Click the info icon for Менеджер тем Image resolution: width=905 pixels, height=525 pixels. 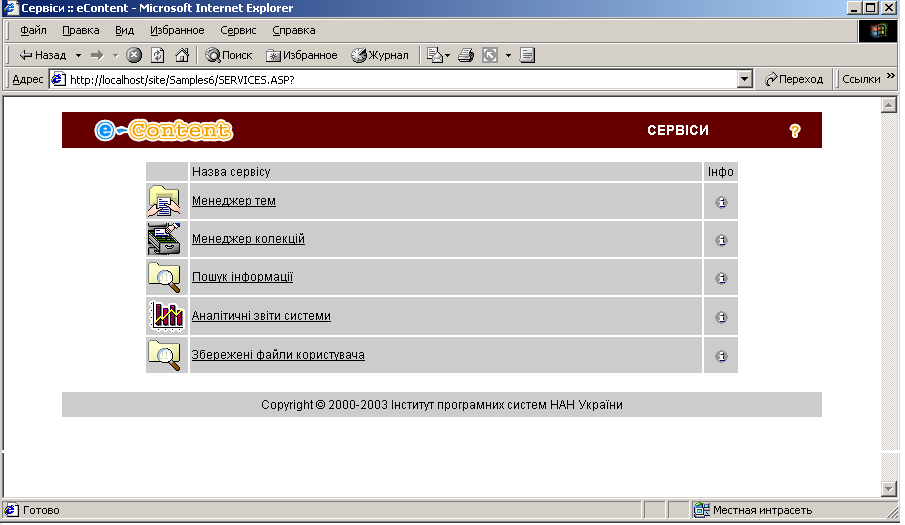721,202
